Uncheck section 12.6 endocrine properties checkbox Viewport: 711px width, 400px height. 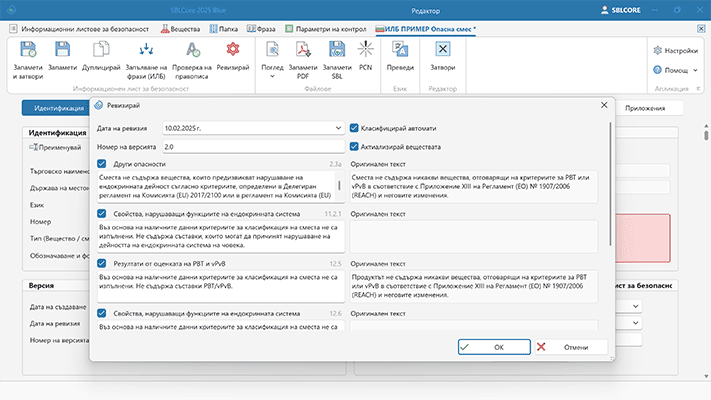pyautogui.click(x=102, y=313)
